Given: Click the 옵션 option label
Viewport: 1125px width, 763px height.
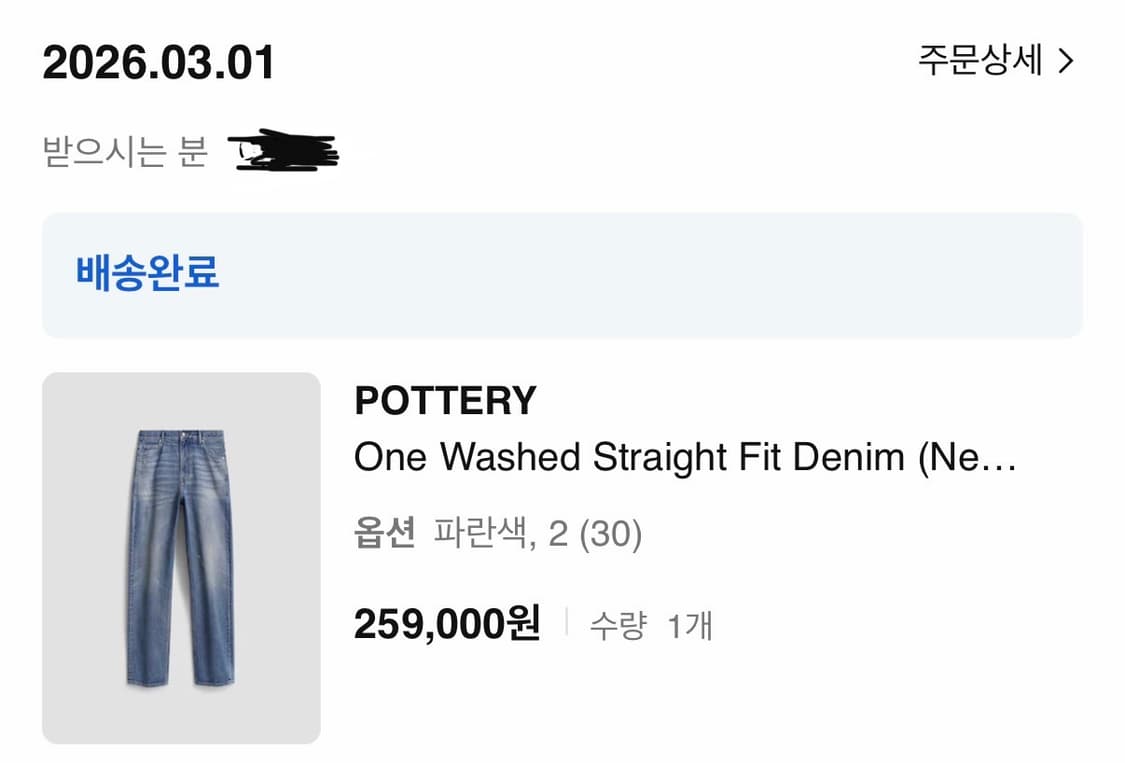Looking at the screenshot, I should (x=388, y=532).
